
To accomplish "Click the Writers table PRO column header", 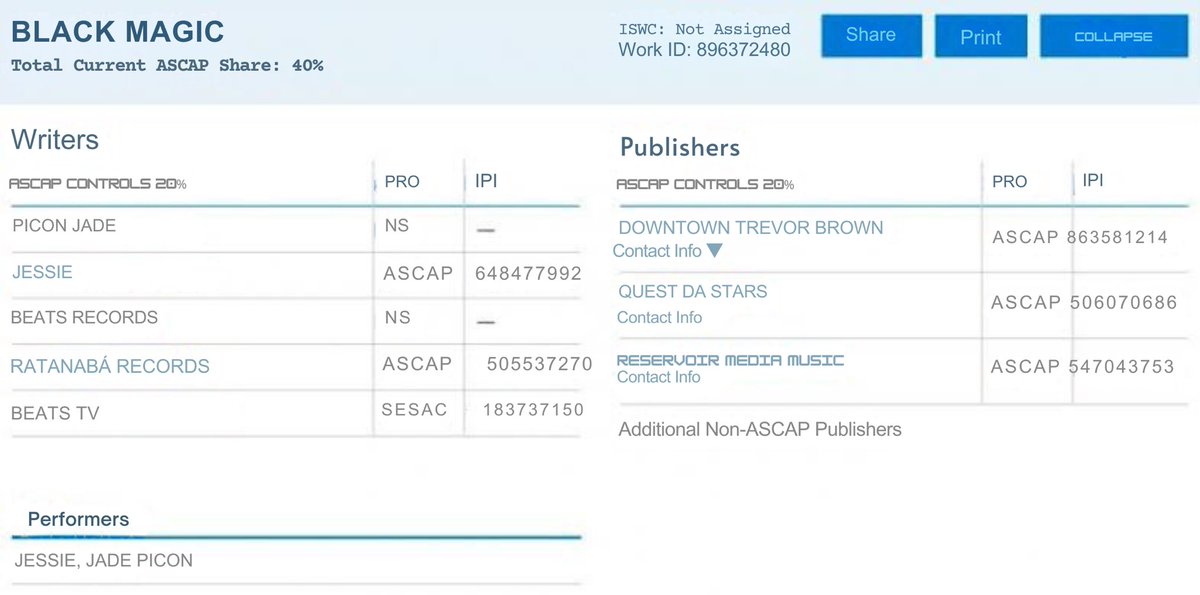I will (402, 182).
